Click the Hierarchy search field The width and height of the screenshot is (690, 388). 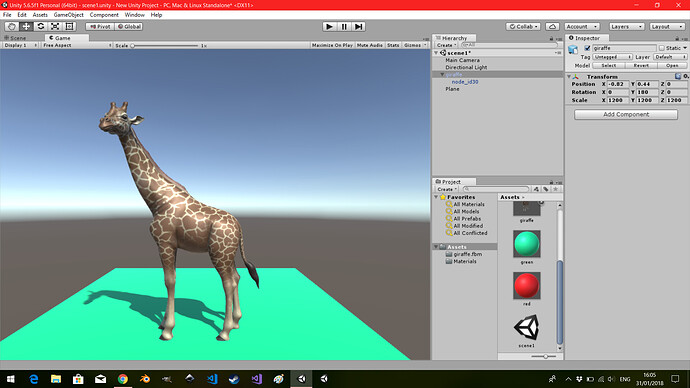510,45
